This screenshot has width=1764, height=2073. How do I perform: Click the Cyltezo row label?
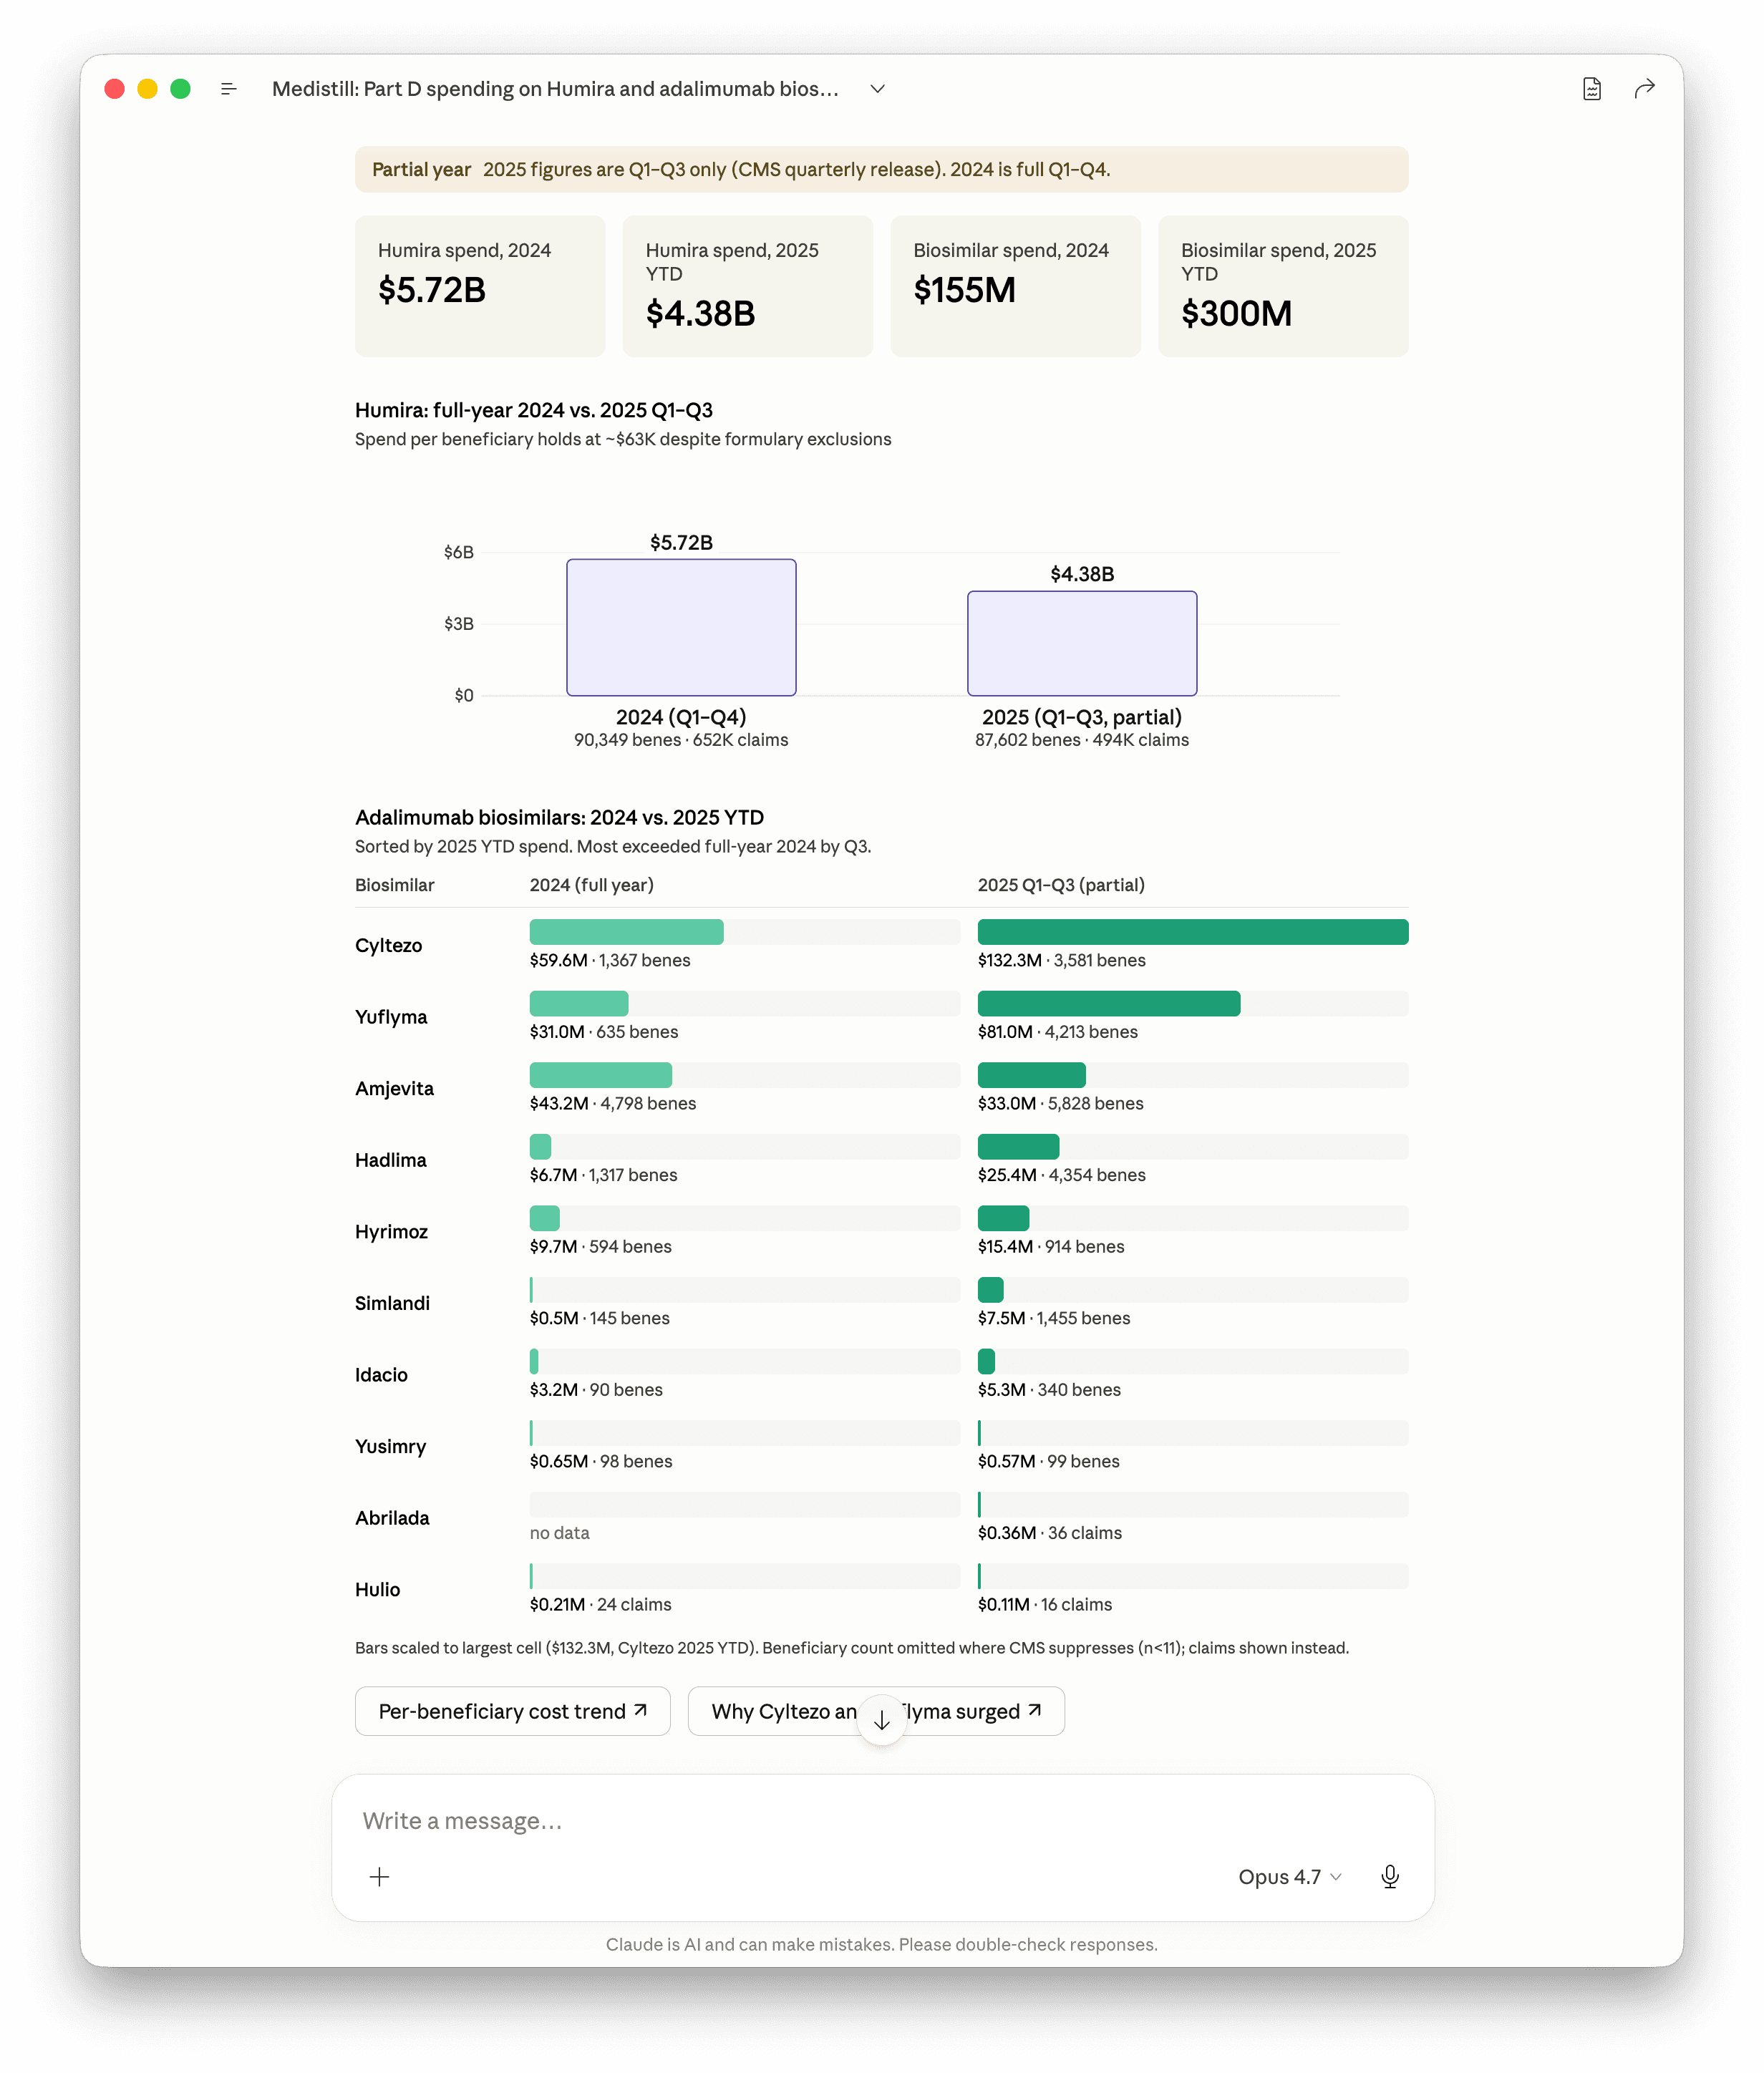(388, 946)
